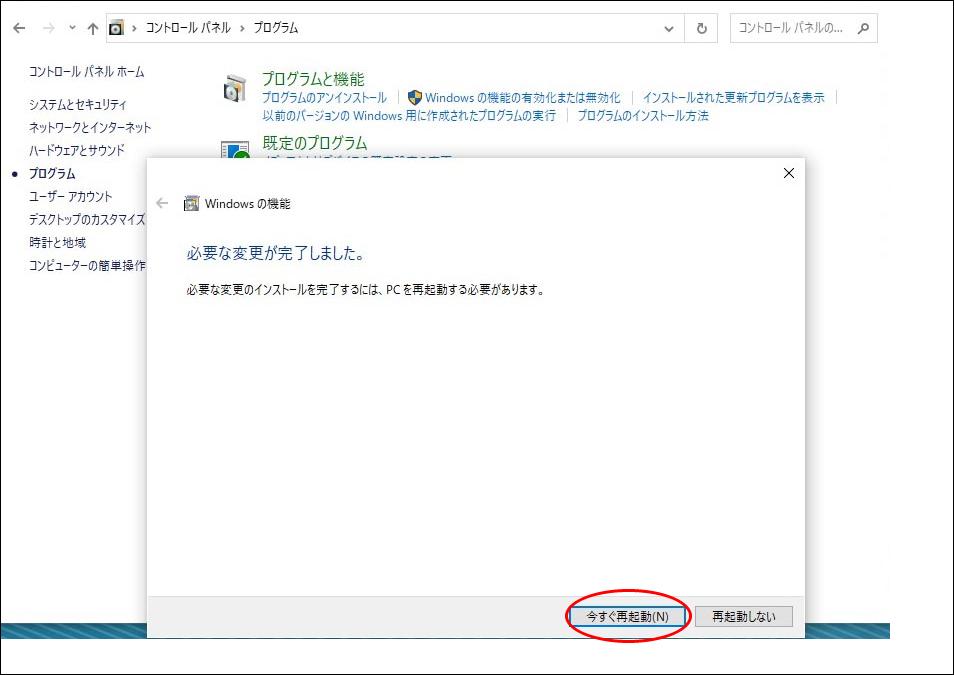Go up one folder level
Viewport: 954px width, 675px height.
[x=92, y=28]
